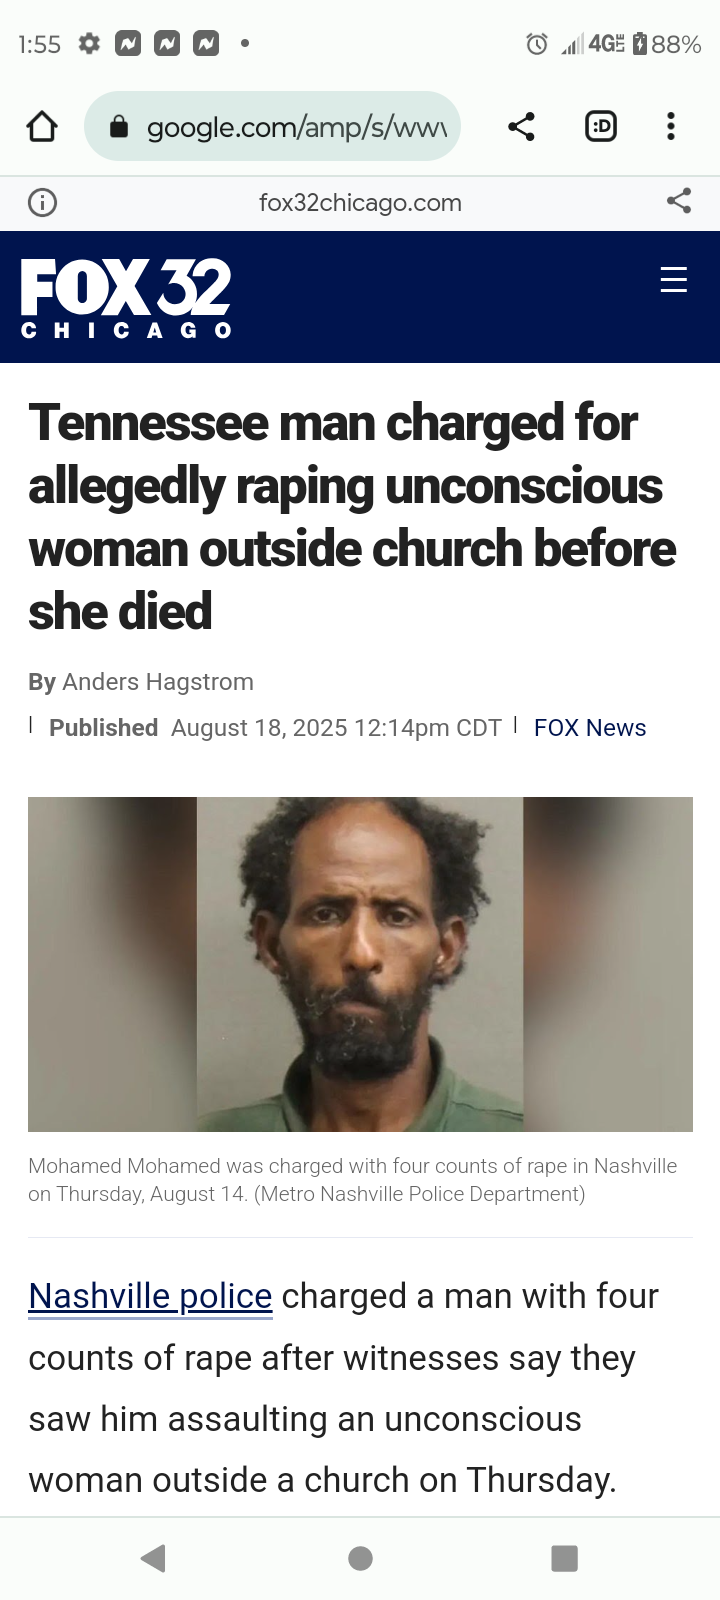This screenshot has width=720, height=1600.
Task: Open the Nashville police link
Action: click(150, 1296)
